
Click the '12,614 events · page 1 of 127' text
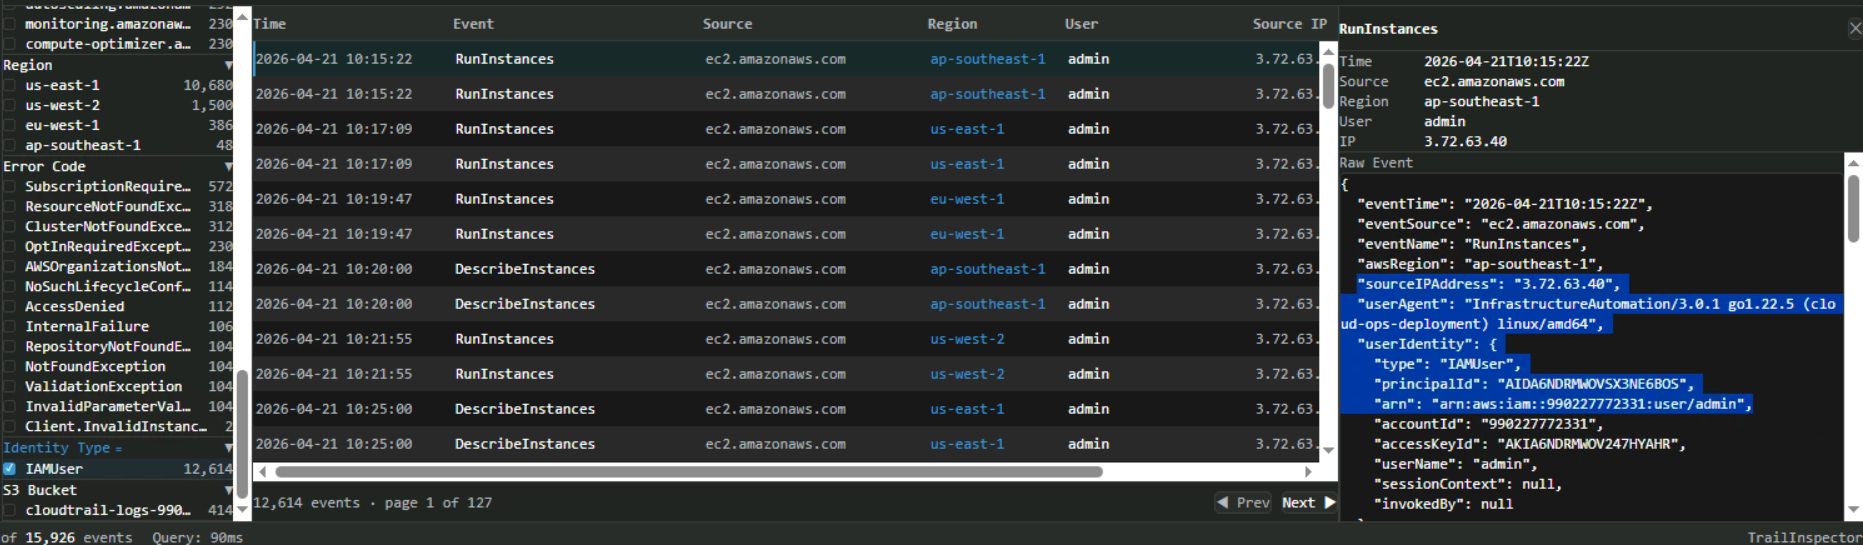pyautogui.click(x=373, y=503)
